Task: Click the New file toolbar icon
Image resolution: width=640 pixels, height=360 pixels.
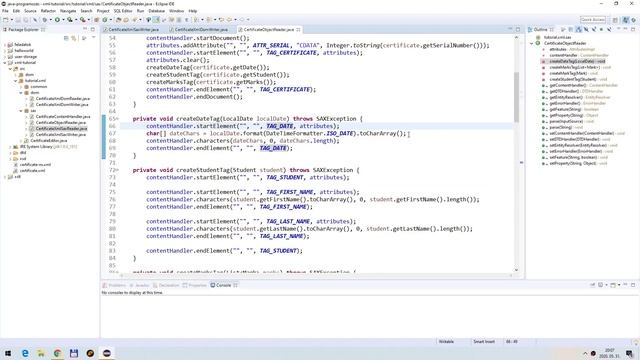Action: pyautogui.click(x=5, y=20)
